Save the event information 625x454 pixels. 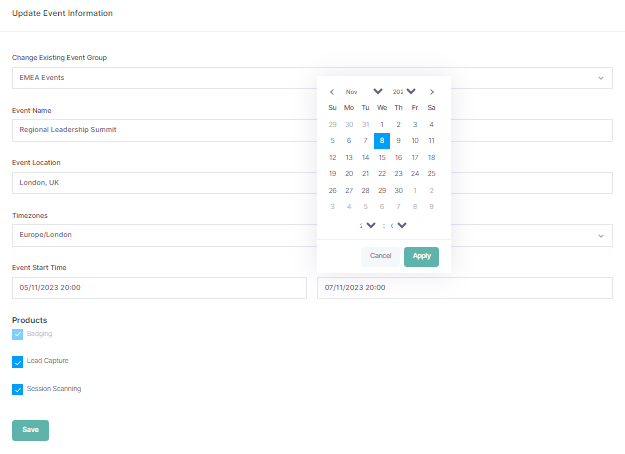30,430
